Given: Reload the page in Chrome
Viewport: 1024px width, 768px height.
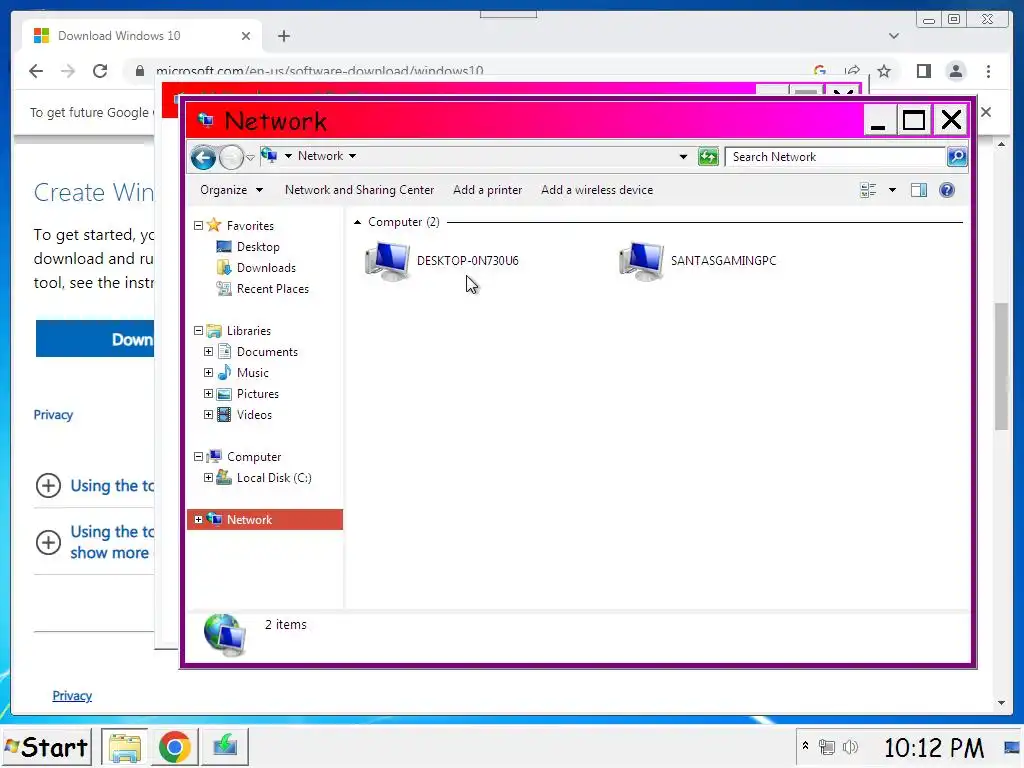Looking at the screenshot, I should (100, 71).
